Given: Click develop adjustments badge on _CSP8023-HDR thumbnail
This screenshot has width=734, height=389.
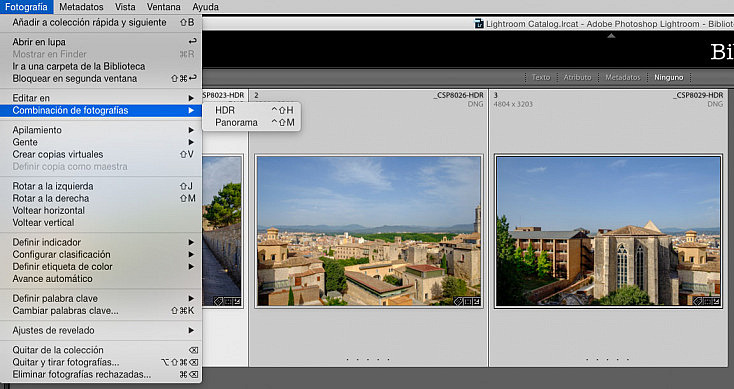Looking at the screenshot, I should click(236, 302).
